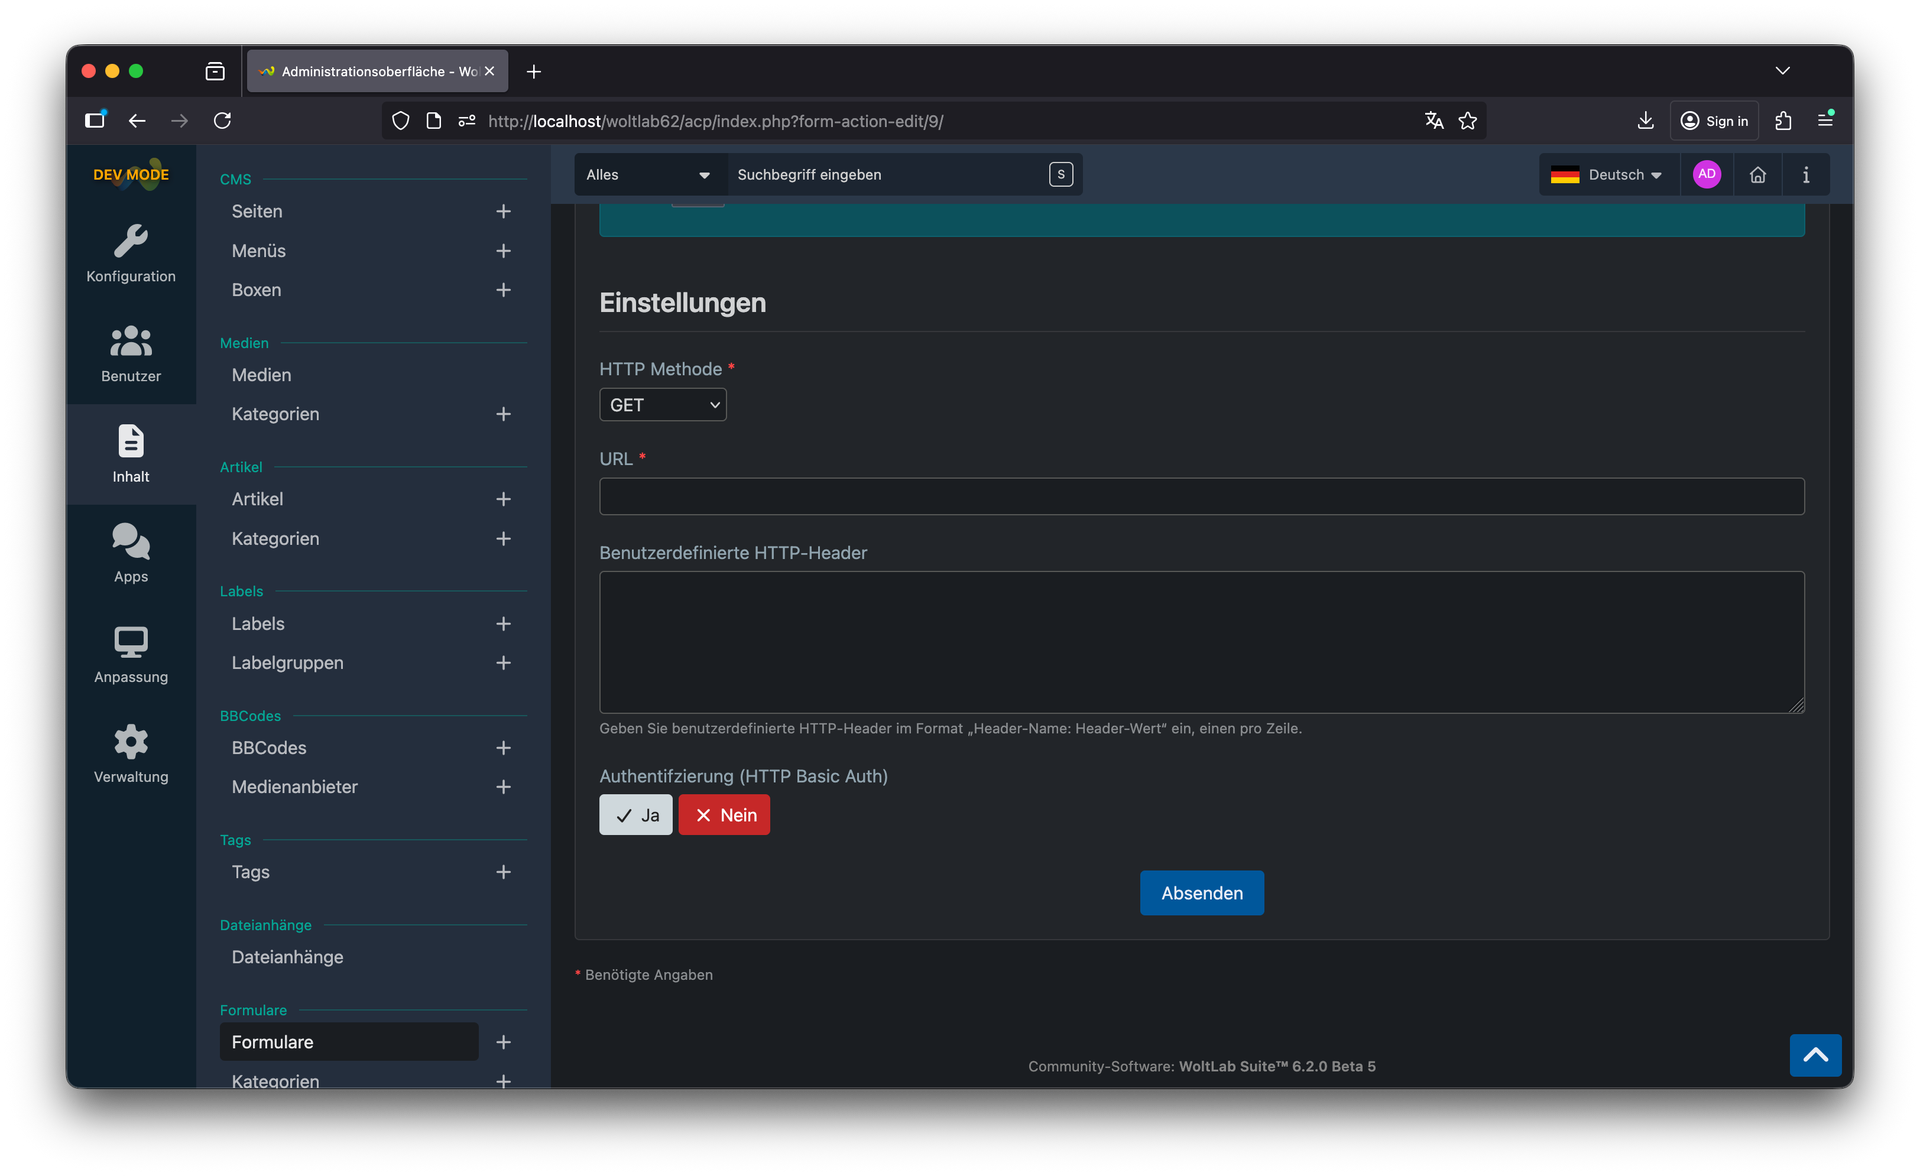Click the plus icon next to BBCodes
The width and height of the screenshot is (1920, 1176).
coord(503,748)
